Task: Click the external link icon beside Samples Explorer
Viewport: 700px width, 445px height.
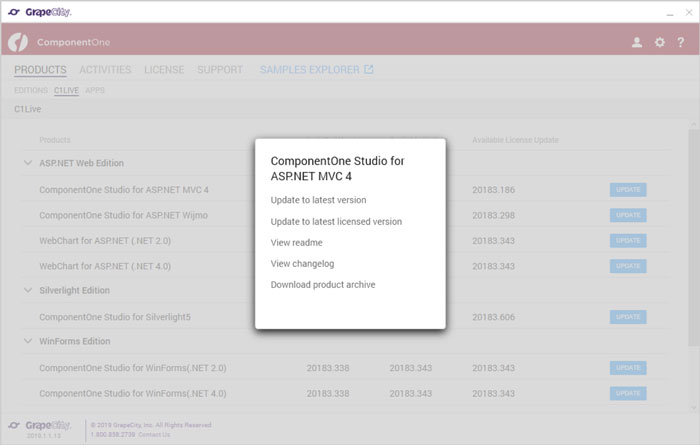Action: (369, 69)
